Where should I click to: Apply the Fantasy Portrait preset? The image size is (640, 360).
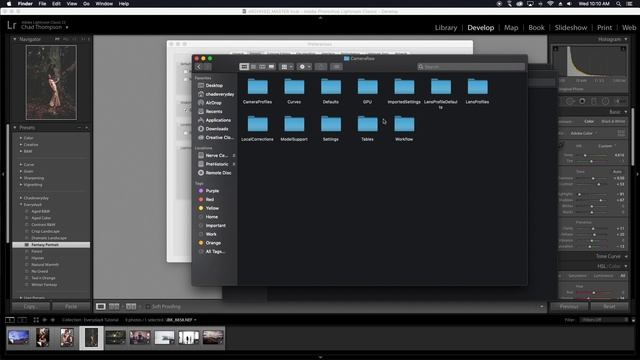(x=51, y=244)
